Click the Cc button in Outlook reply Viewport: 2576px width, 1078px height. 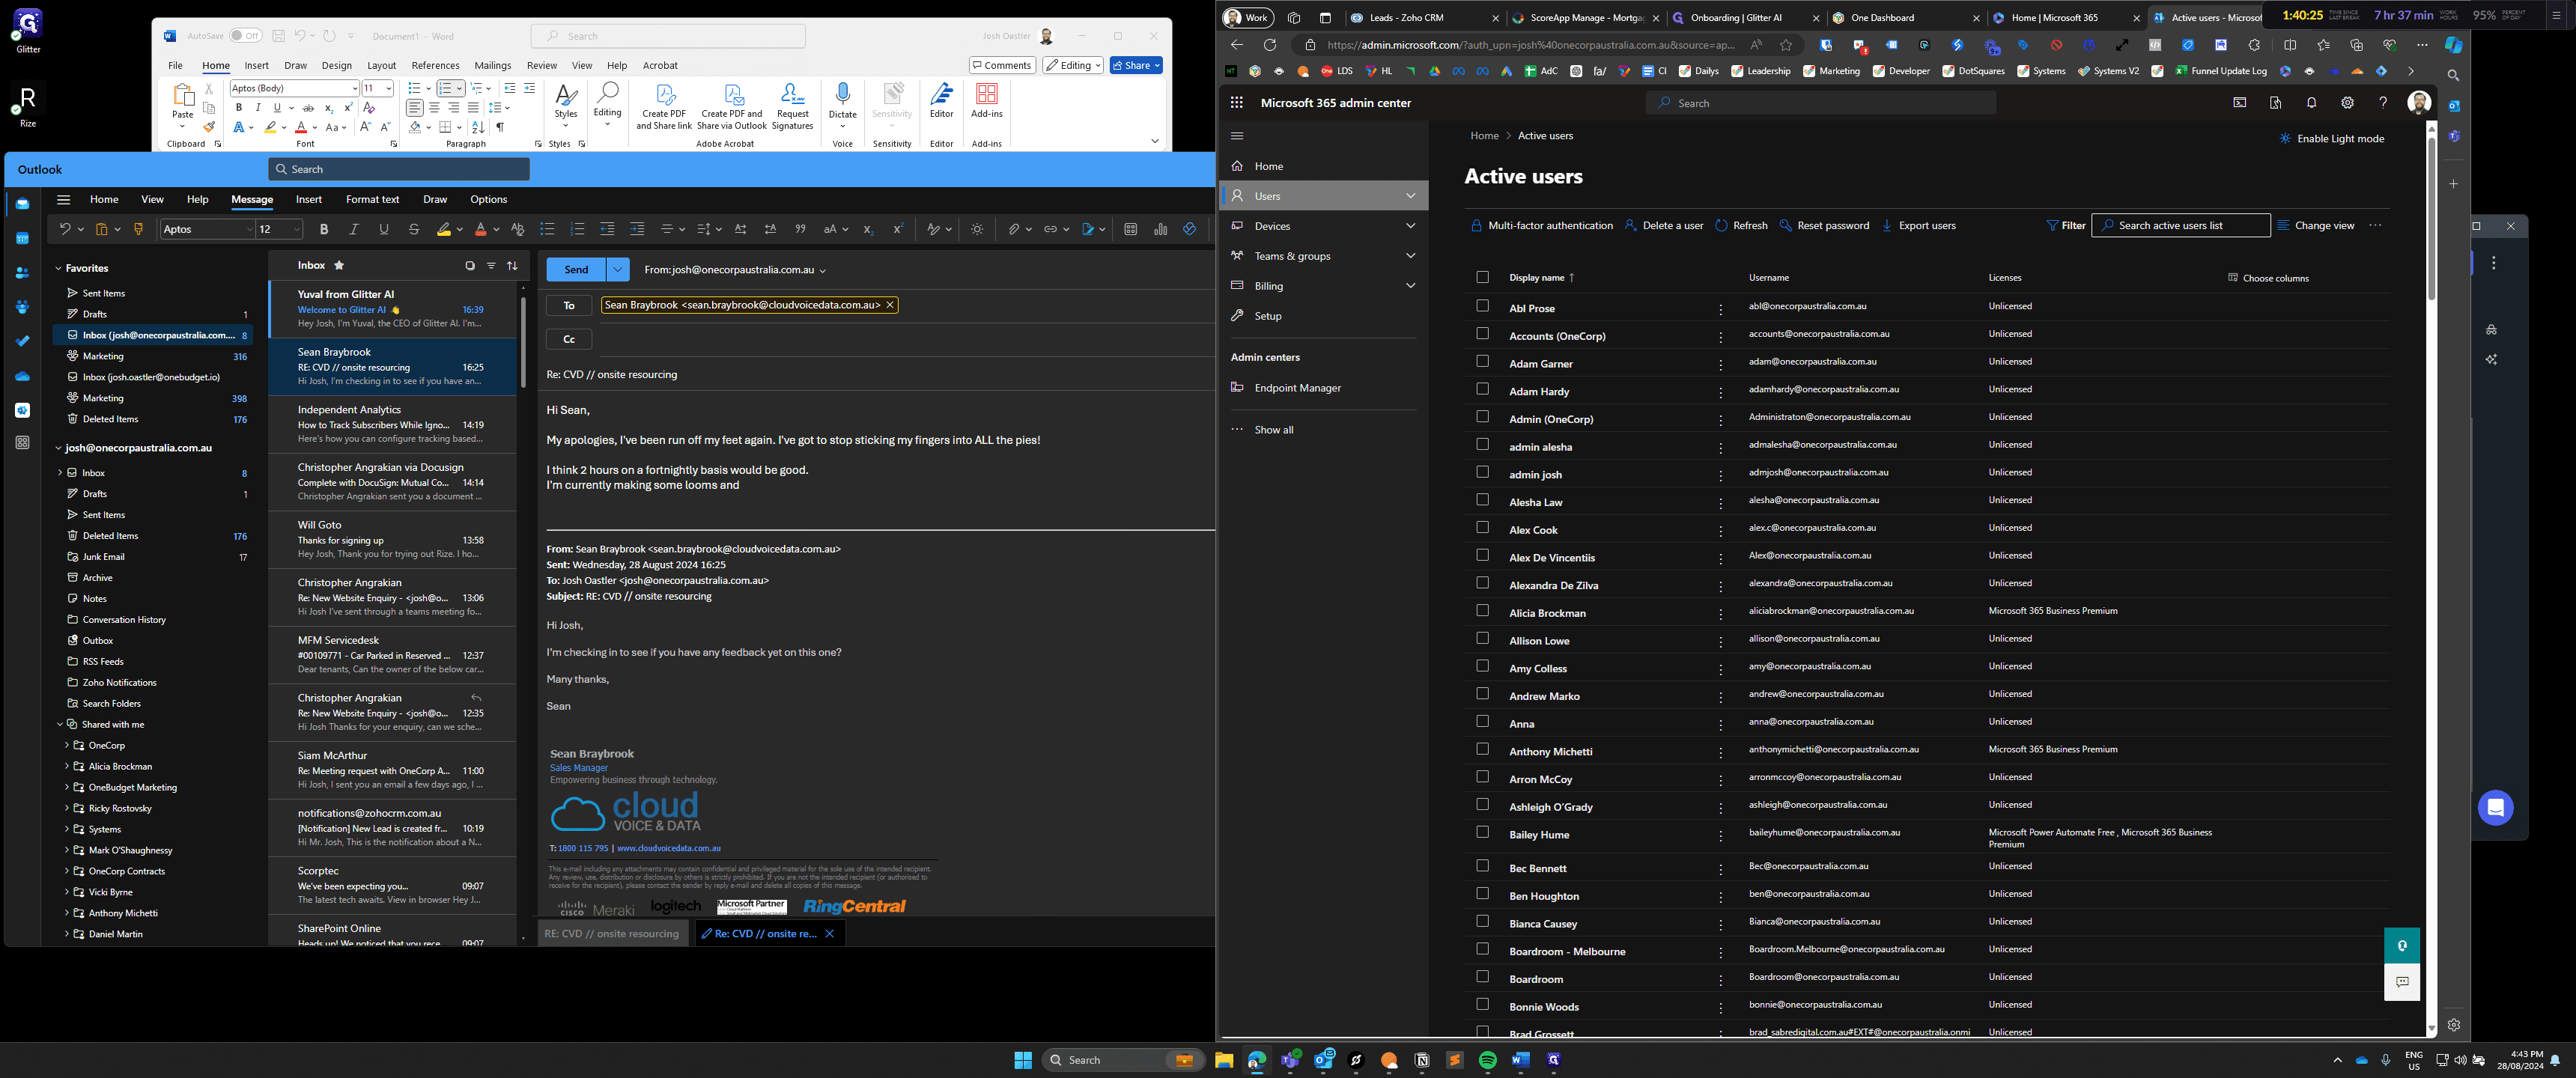pos(569,340)
